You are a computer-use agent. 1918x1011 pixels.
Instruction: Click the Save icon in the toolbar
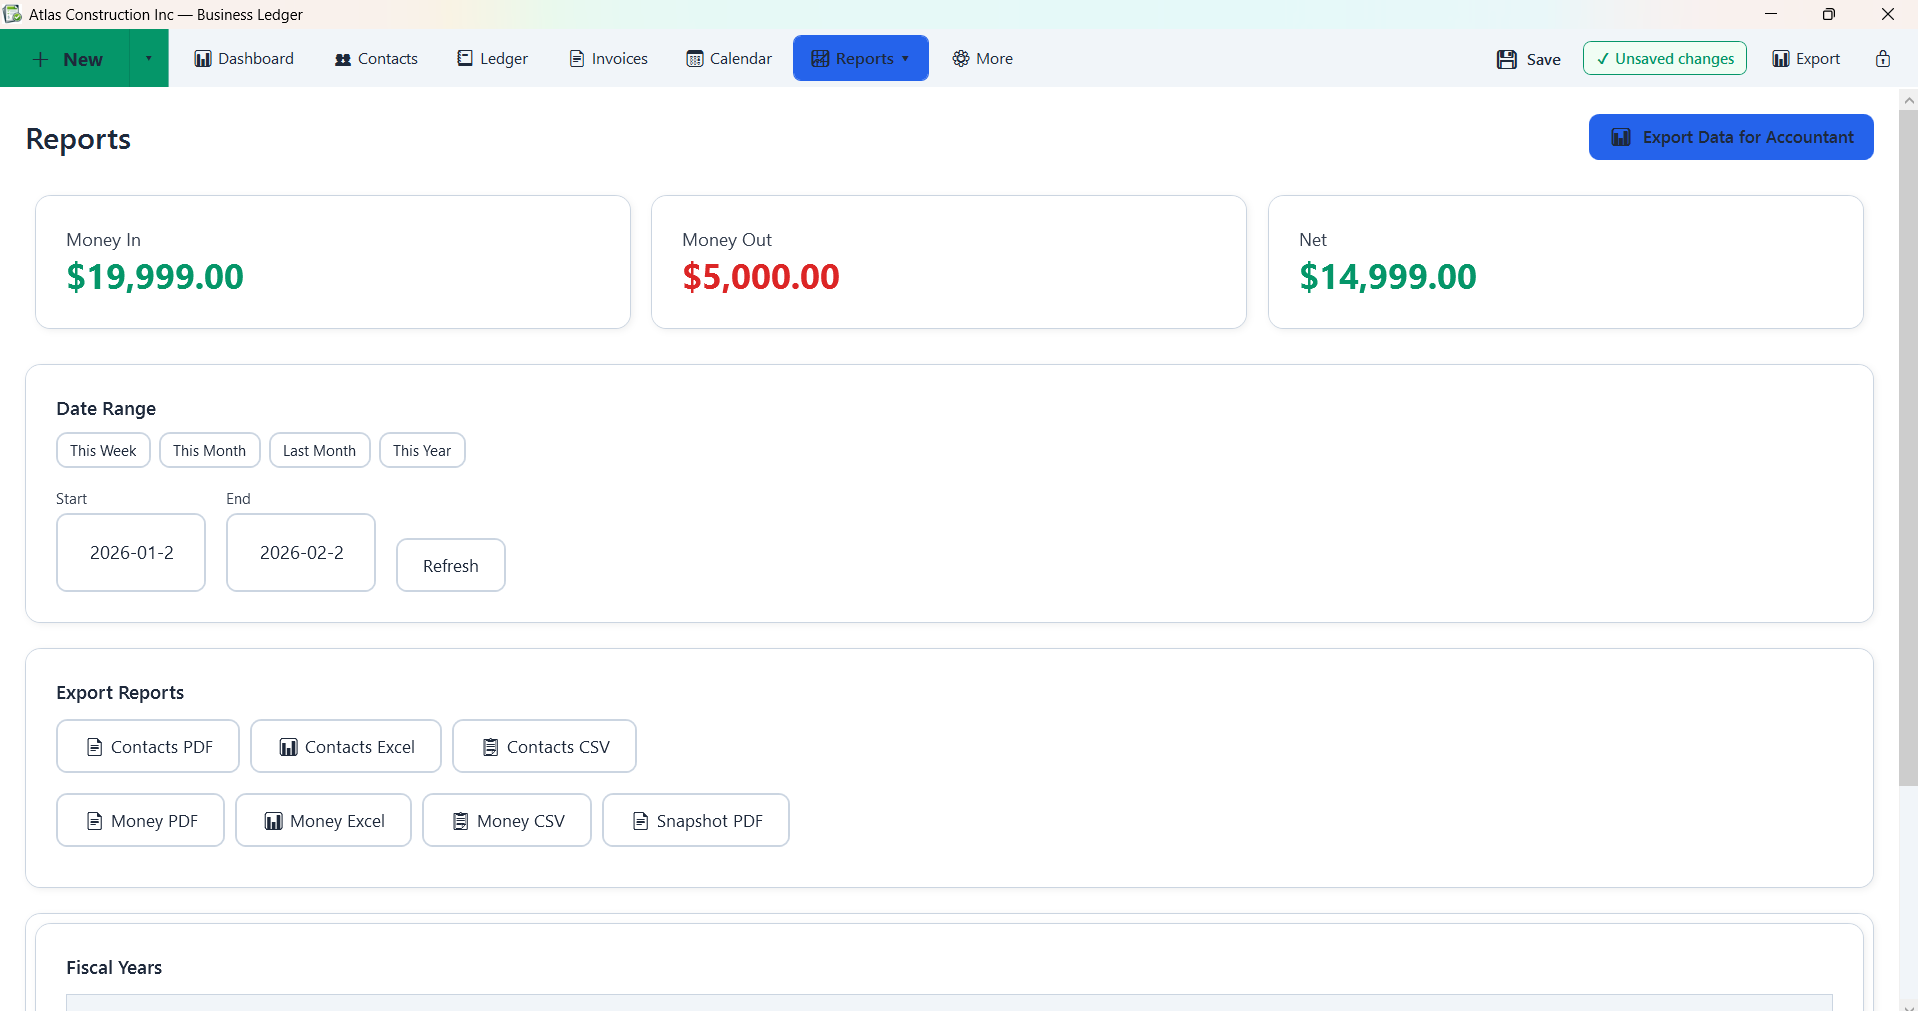(1507, 59)
